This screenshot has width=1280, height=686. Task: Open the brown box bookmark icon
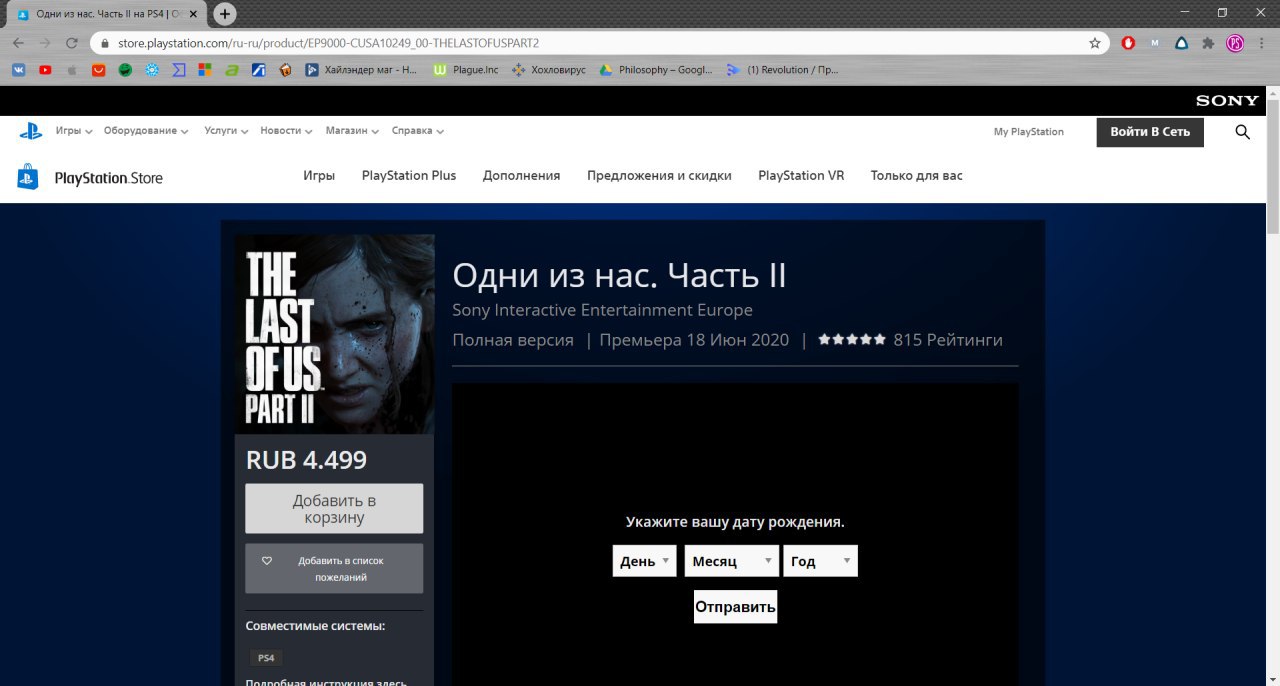[286, 70]
